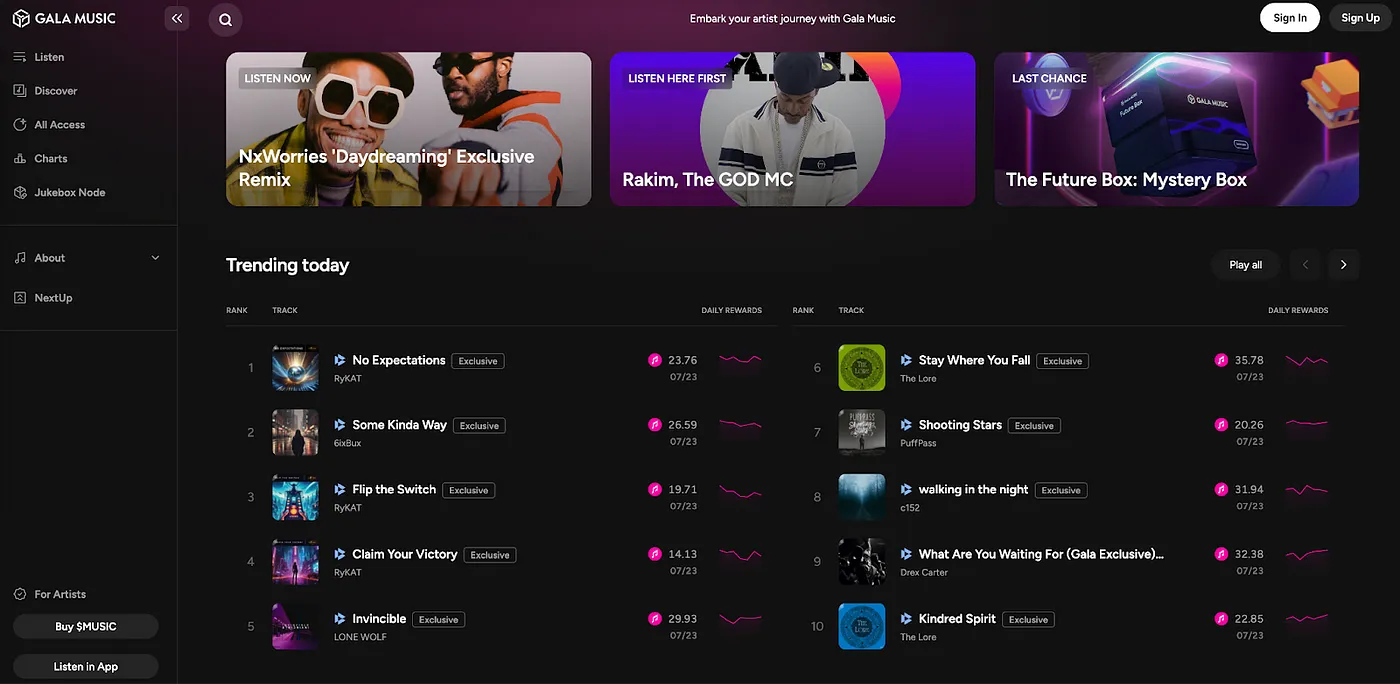Open the Discover menu item
The image size is (1400, 684).
pyautogui.click(x=55, y=91)
